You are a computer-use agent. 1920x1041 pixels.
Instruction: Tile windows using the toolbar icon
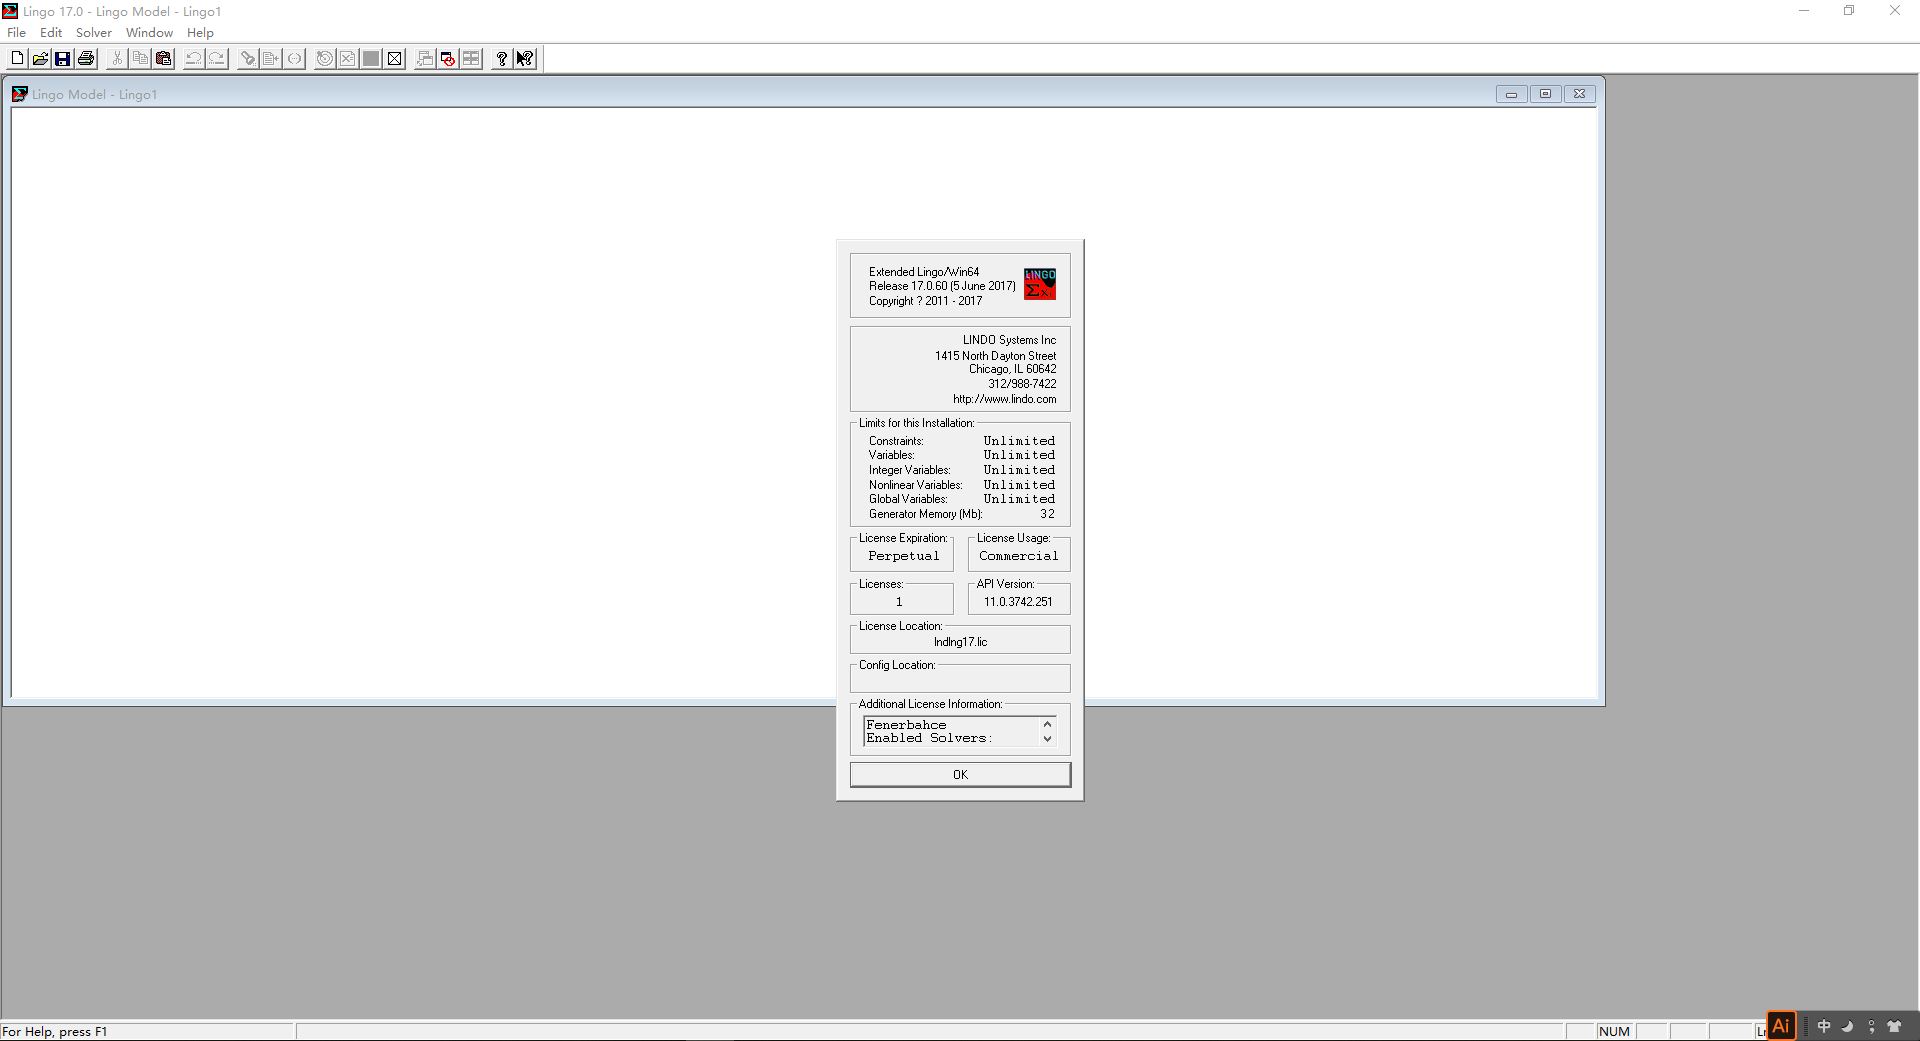pyautogui.click(x=471, y=59)
